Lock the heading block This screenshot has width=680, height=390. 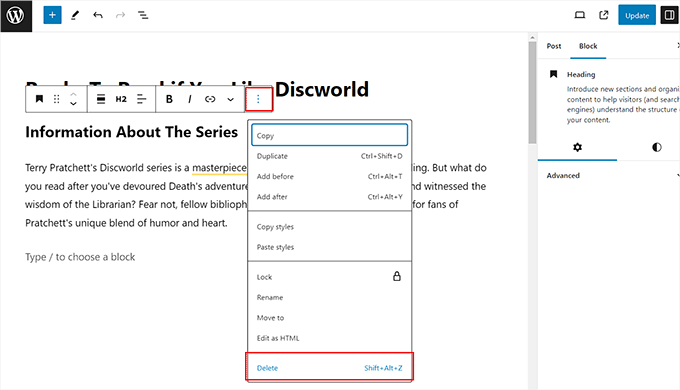(x=329, y=277)
